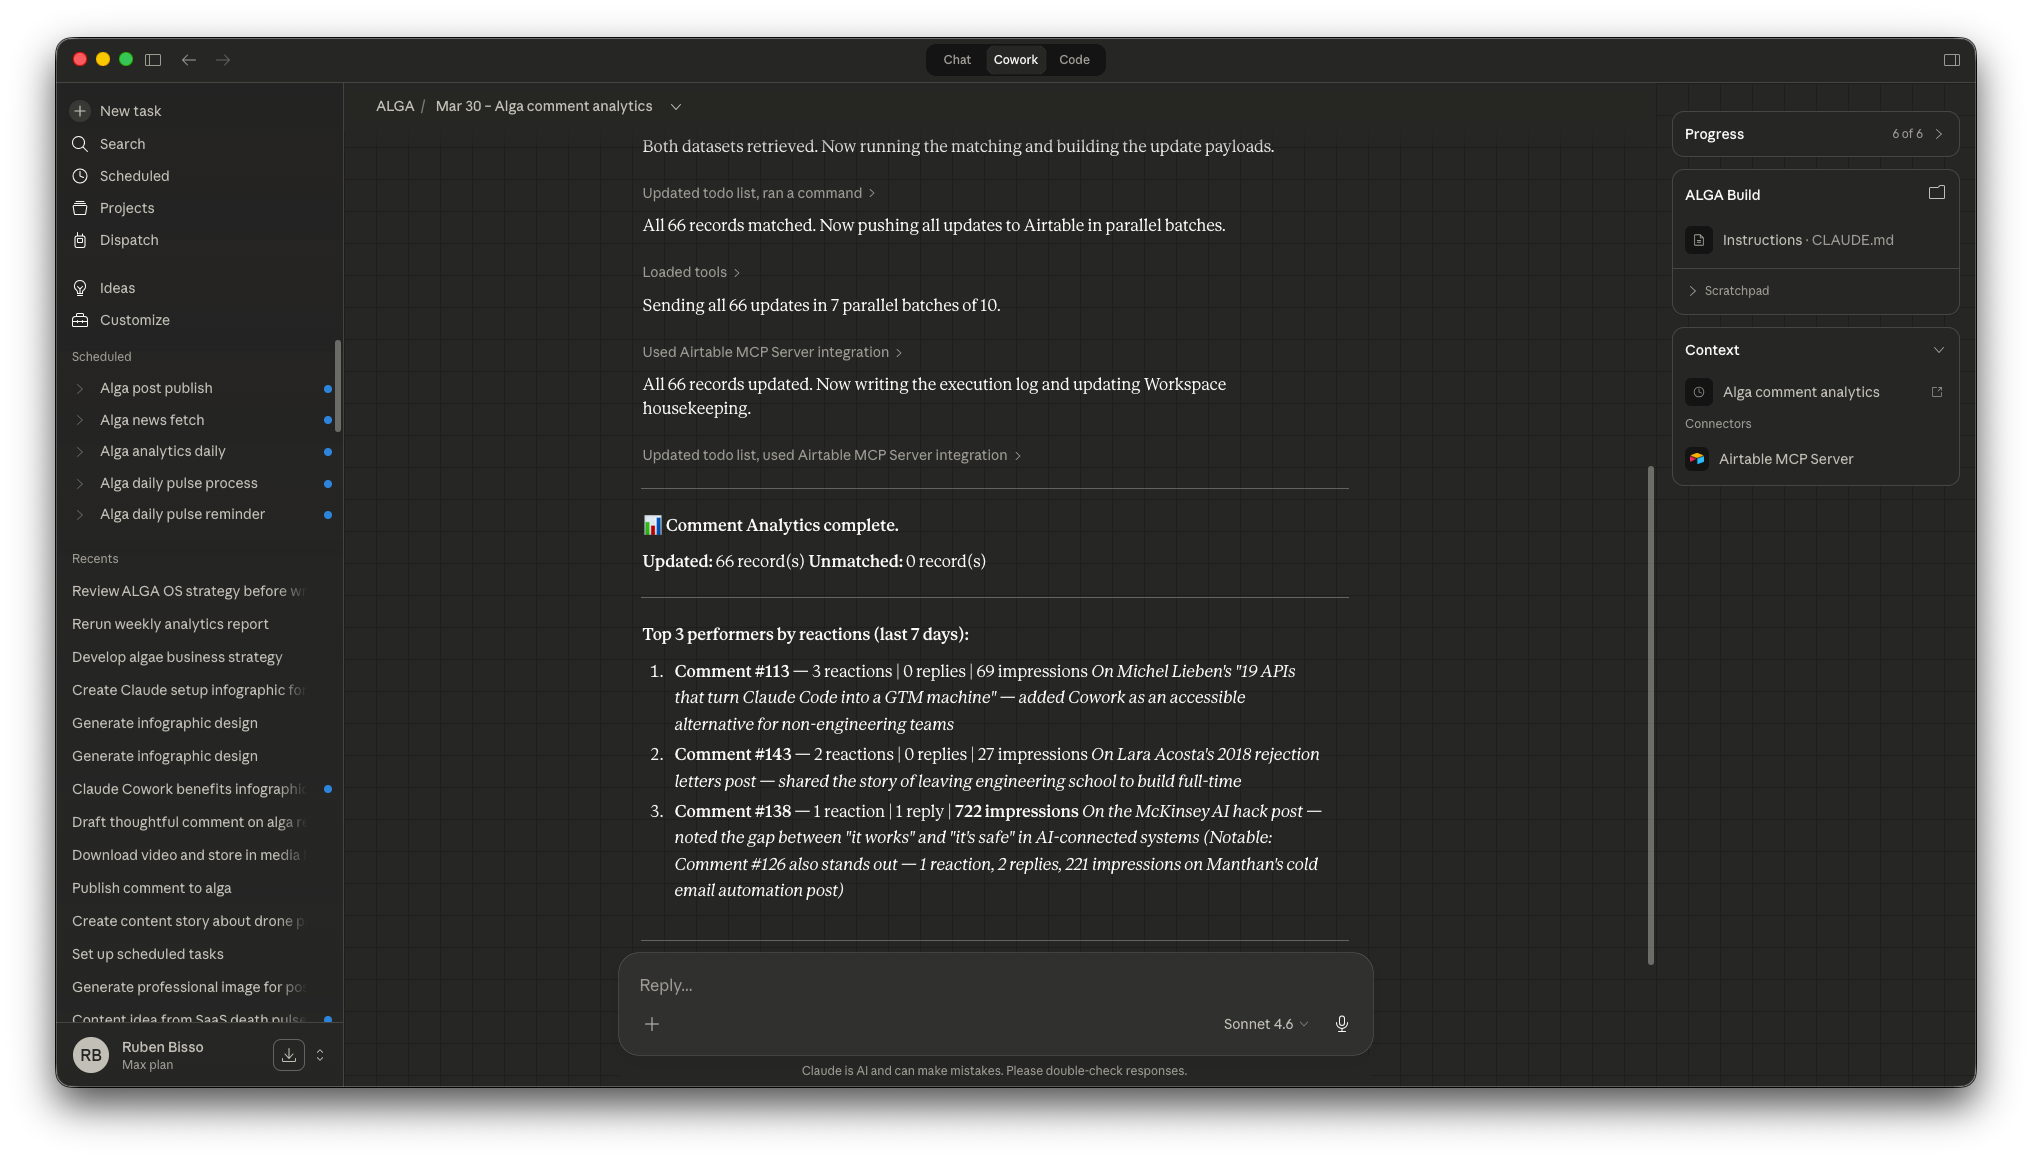The image size is (2032, 1161).
Task: Open the account switcher arrows near Ruben Bisso
Action: (320, 1055)
